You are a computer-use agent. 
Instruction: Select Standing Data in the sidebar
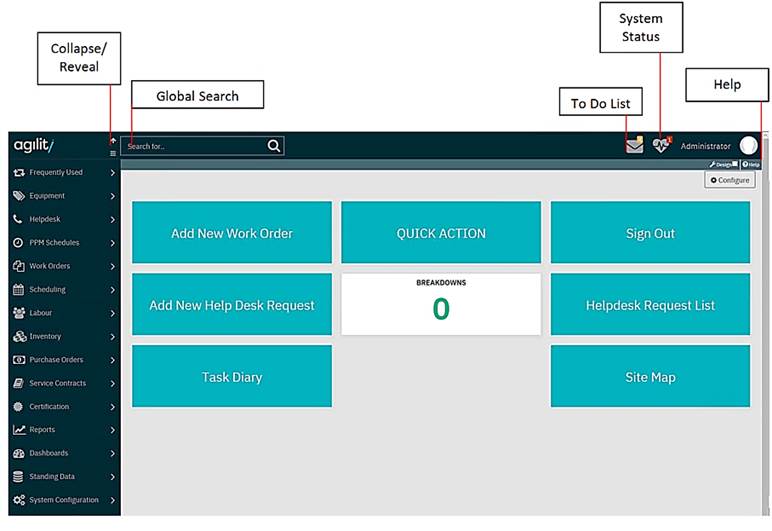pos(51,477)
